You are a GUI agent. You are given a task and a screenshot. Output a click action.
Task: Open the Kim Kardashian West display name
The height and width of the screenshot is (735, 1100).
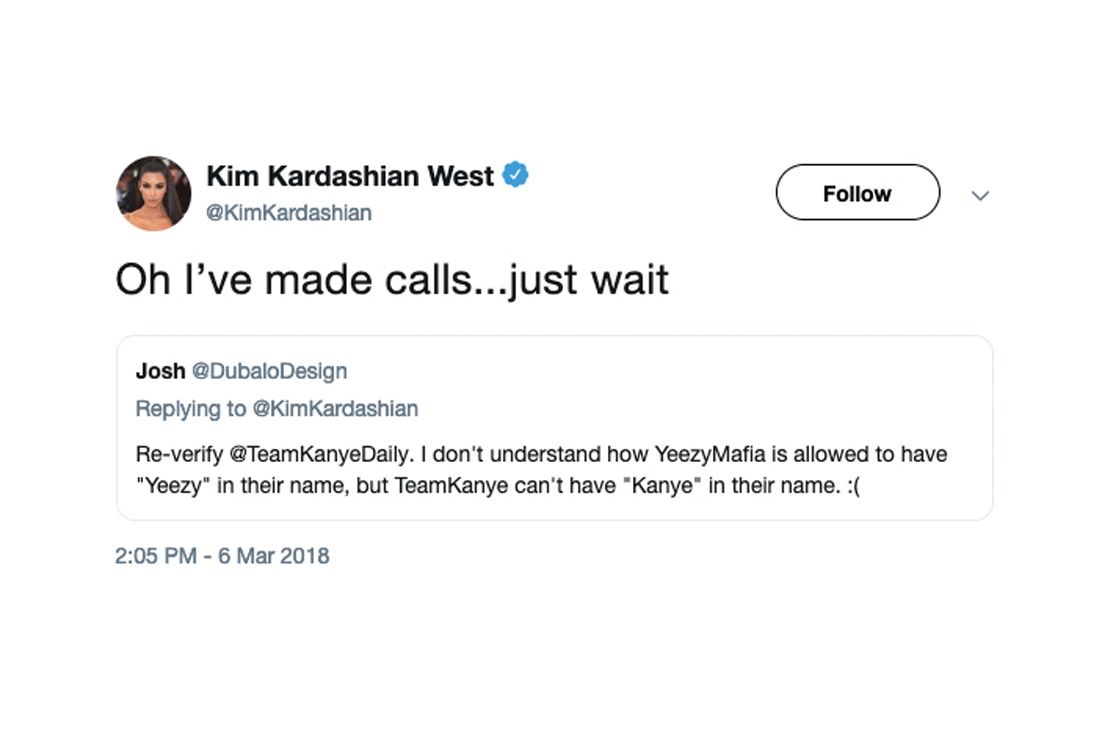(x=350, y=176)
